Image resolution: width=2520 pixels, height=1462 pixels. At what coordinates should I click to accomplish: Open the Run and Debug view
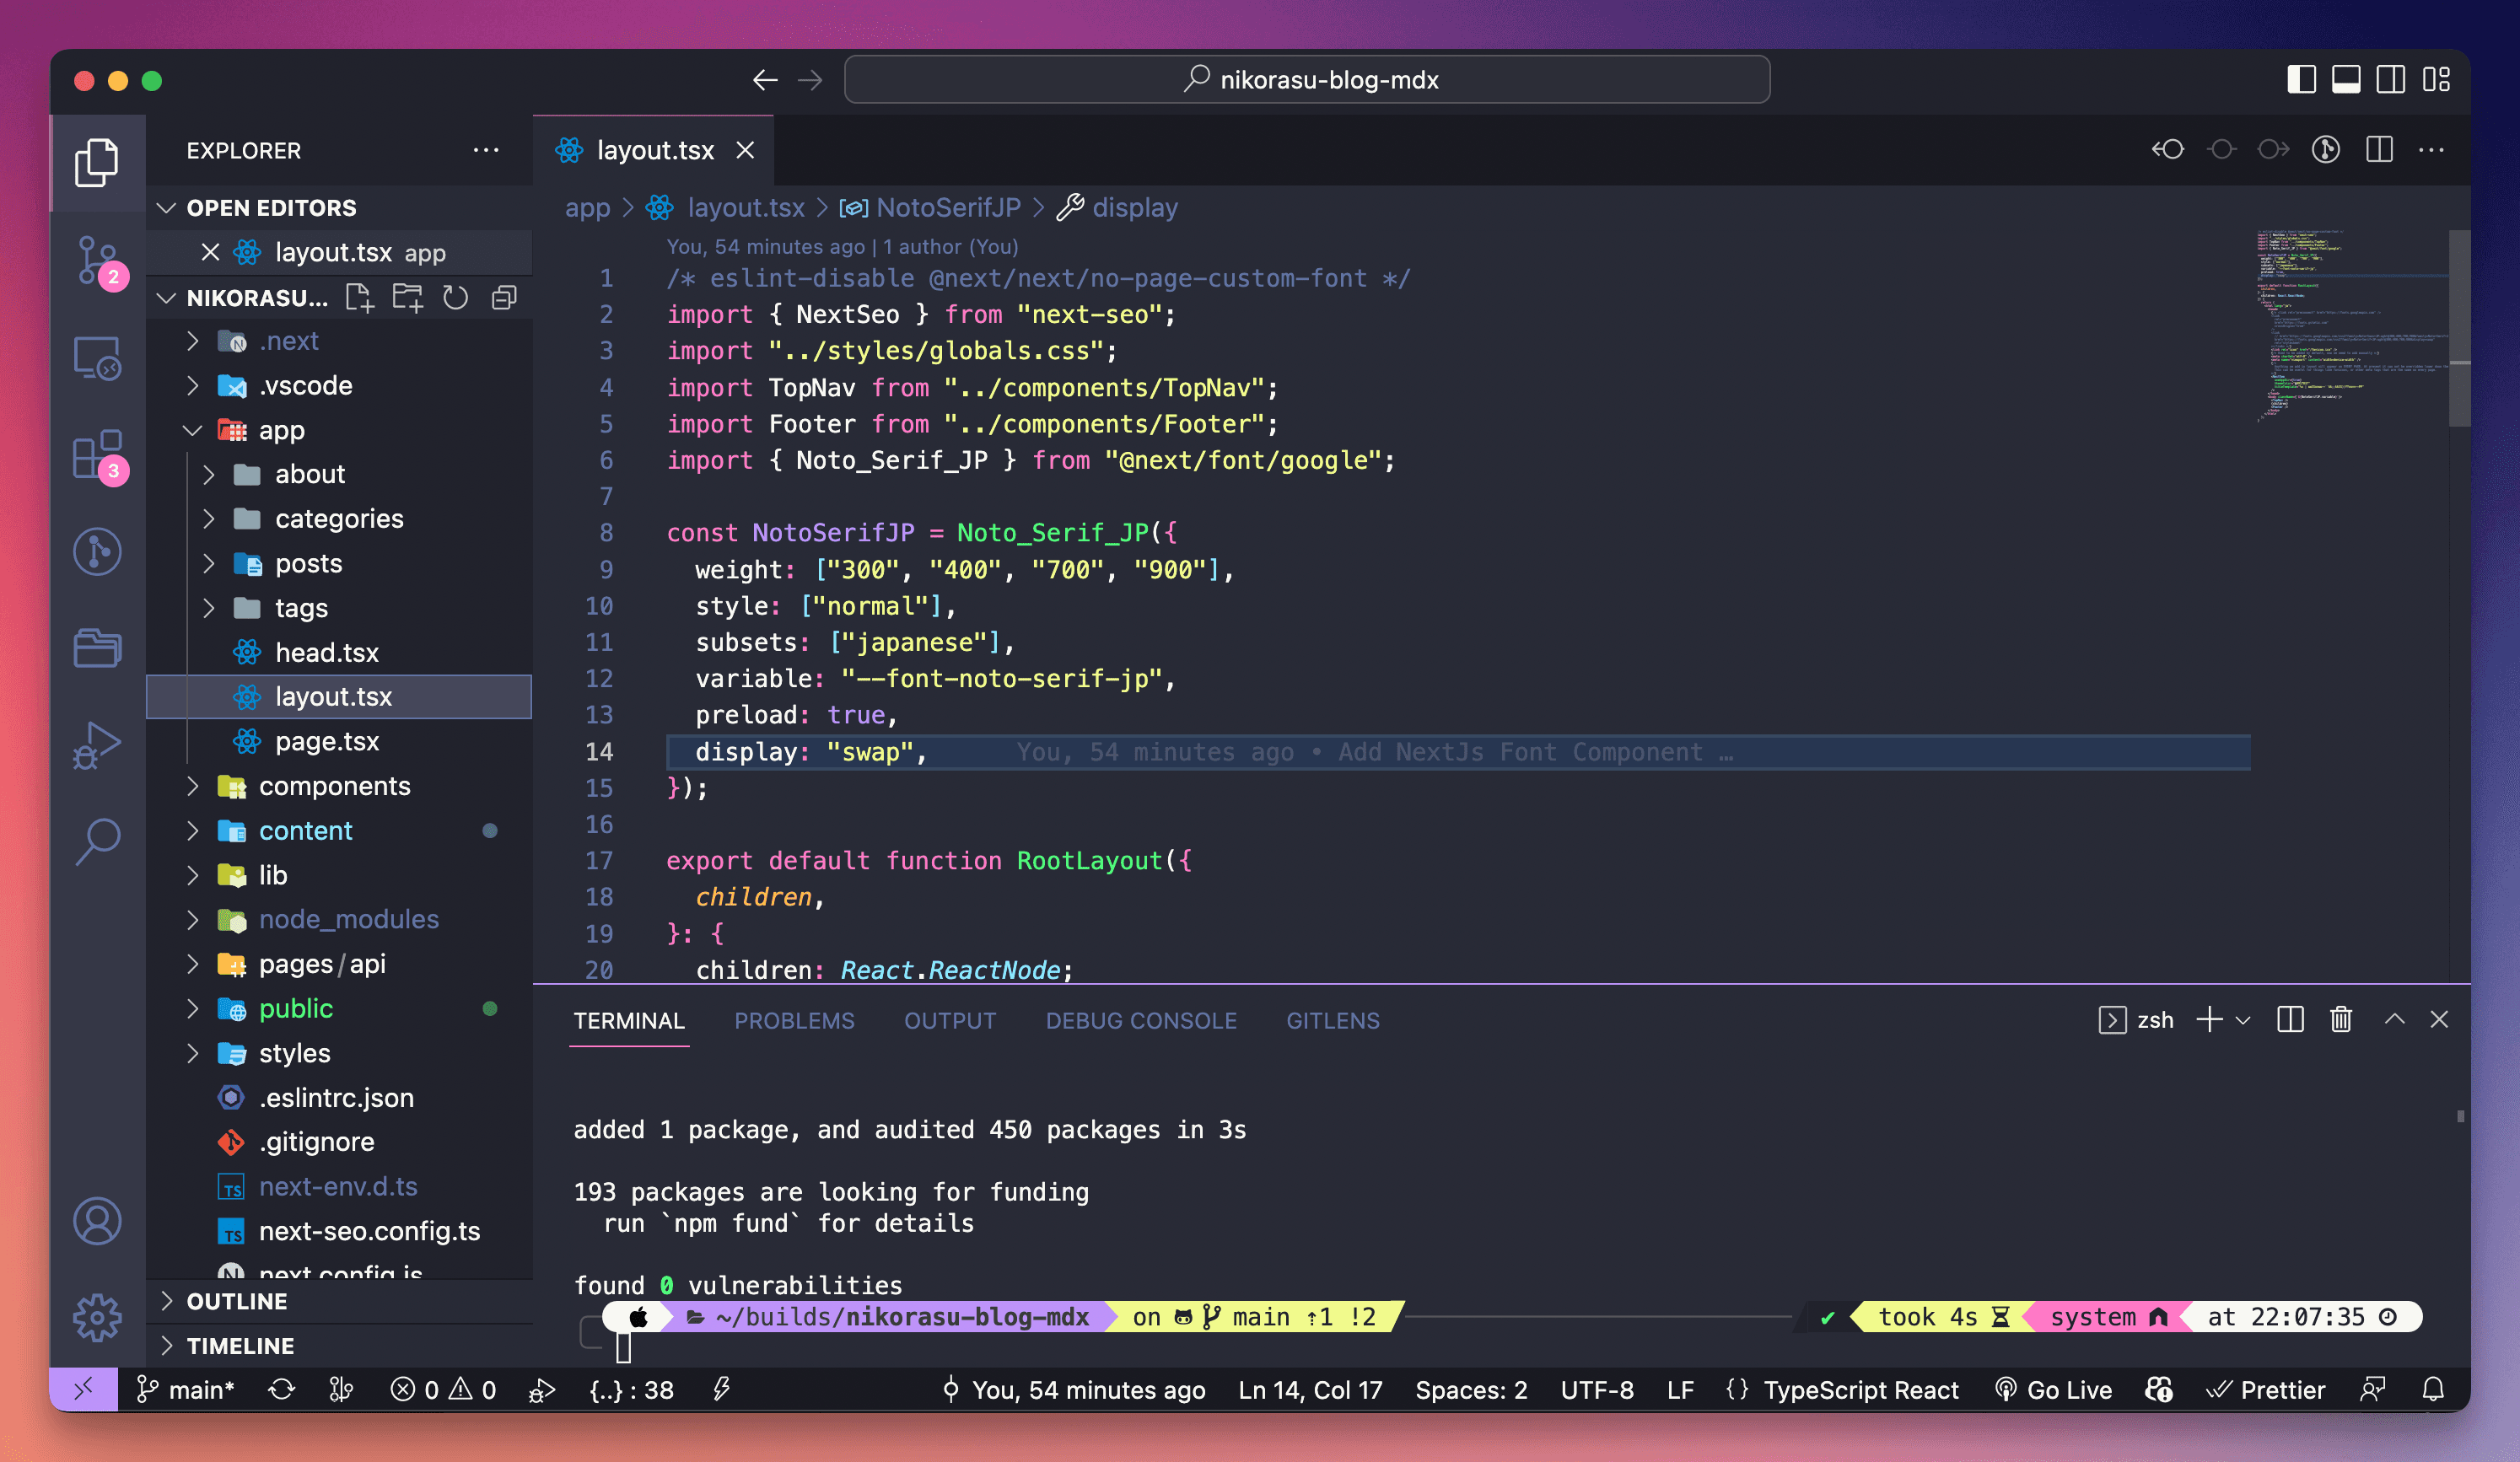pyautogui.click(x=97, y=745)
